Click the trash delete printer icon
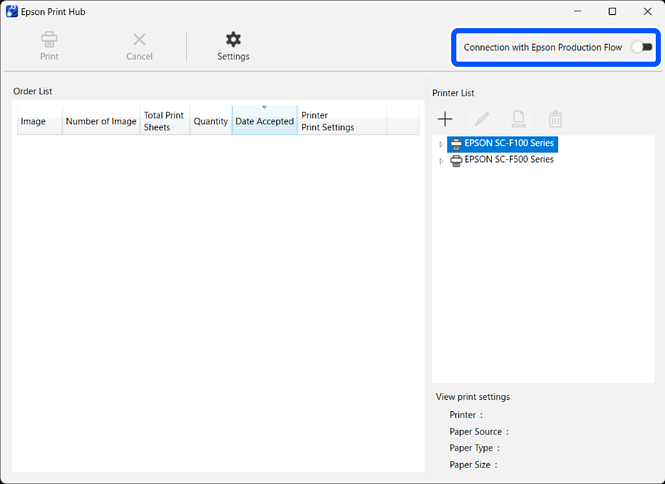Image resolution: width=665 pixels, height=484 pixels. click(555, 119)
